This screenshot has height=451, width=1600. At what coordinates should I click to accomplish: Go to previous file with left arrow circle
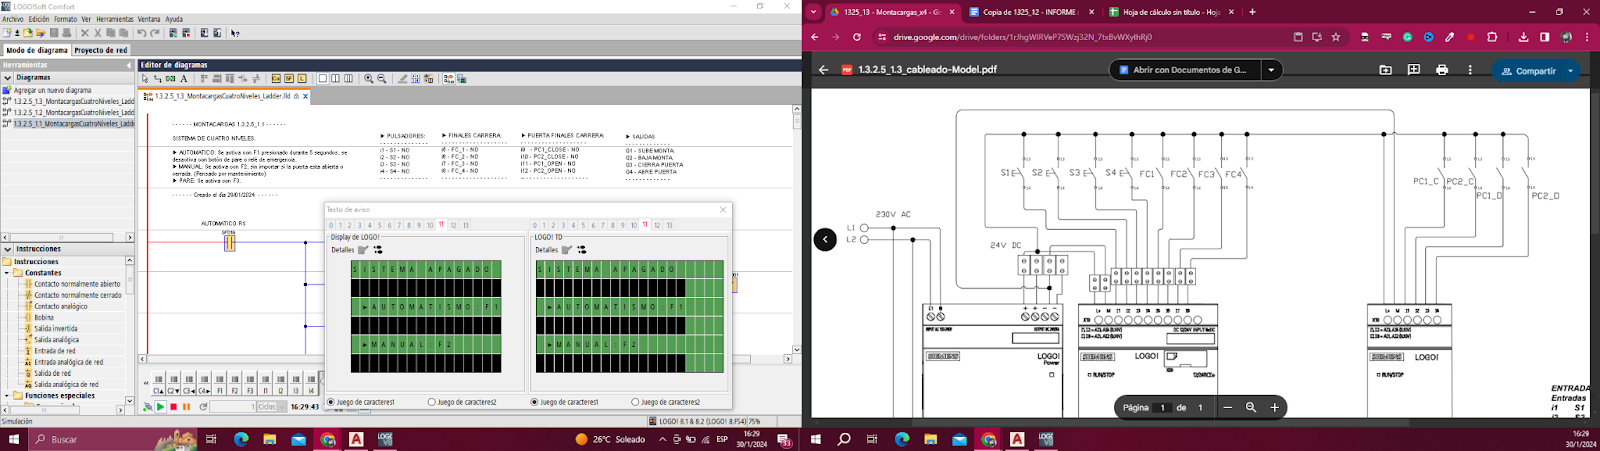point(825,239)
